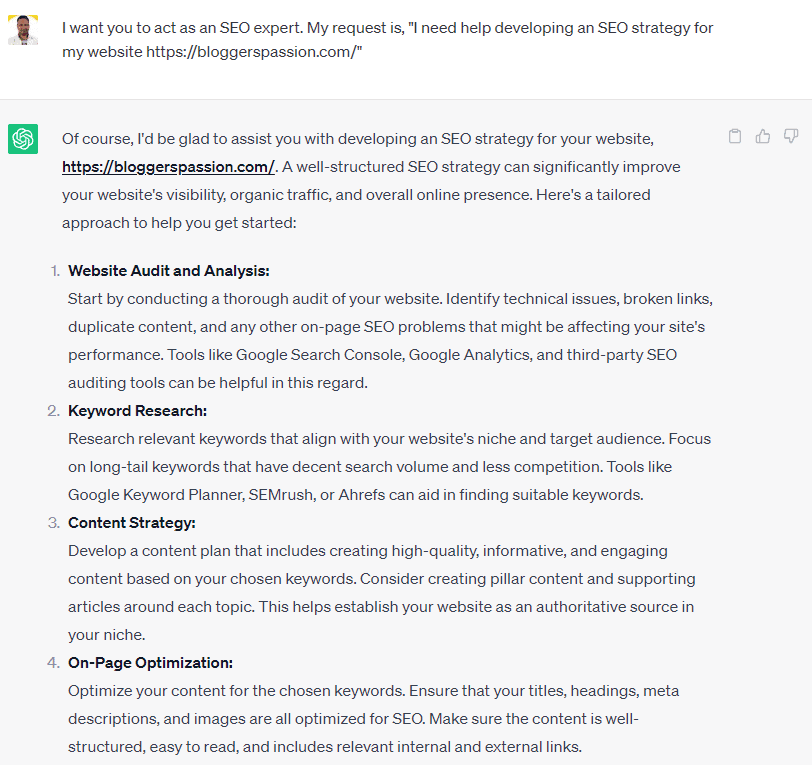Click the "Website Audit and Analysis" heading

pyautogui.click(x=169, y=271)
